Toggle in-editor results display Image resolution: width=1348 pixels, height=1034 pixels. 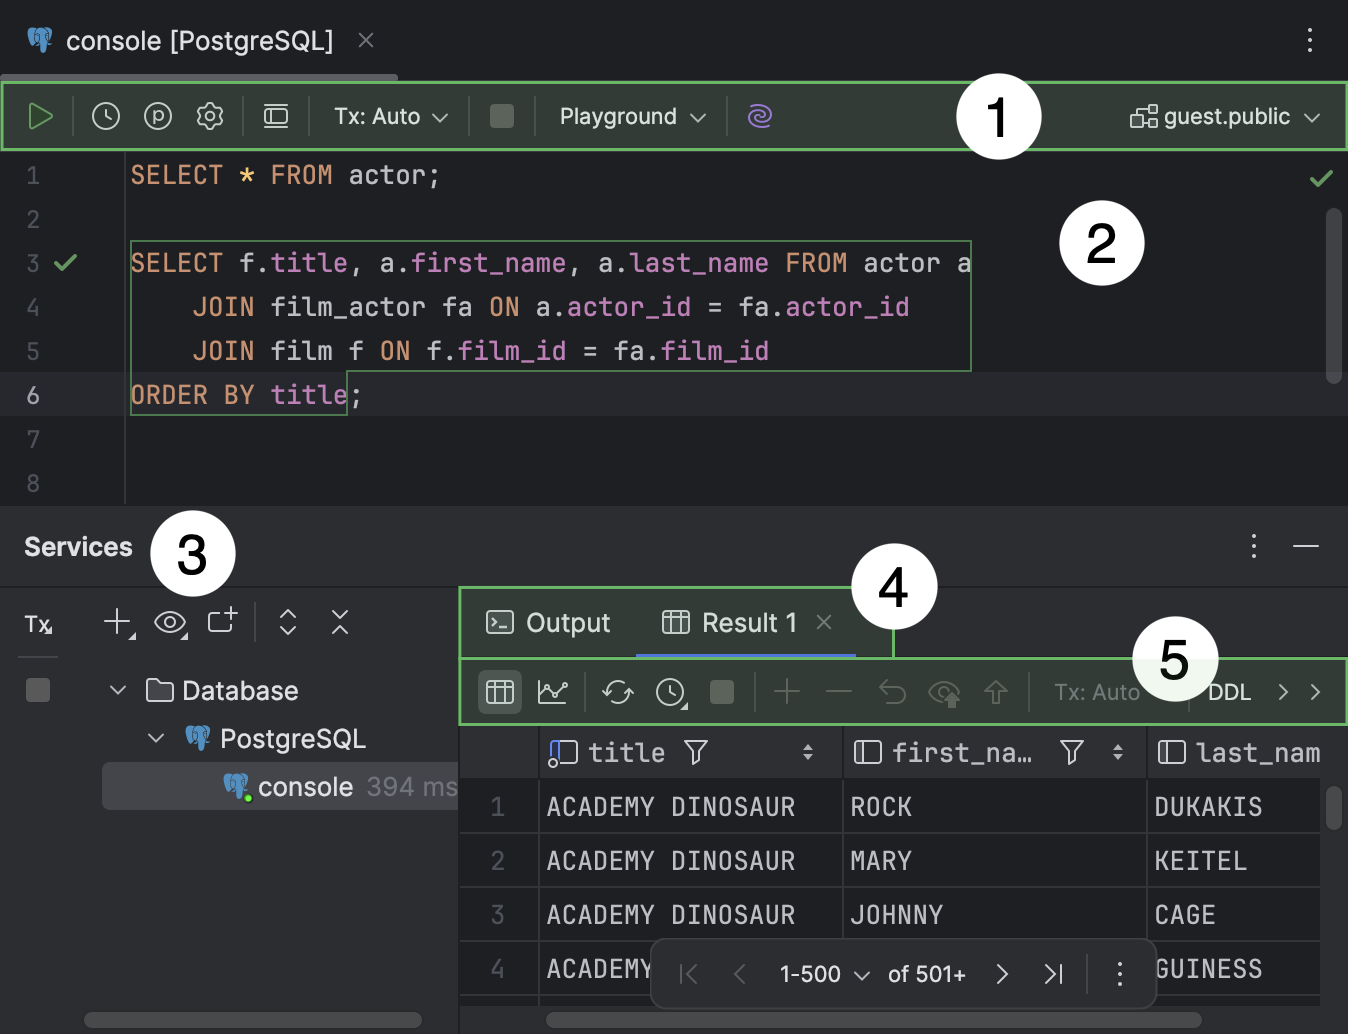tap(276, 116)
